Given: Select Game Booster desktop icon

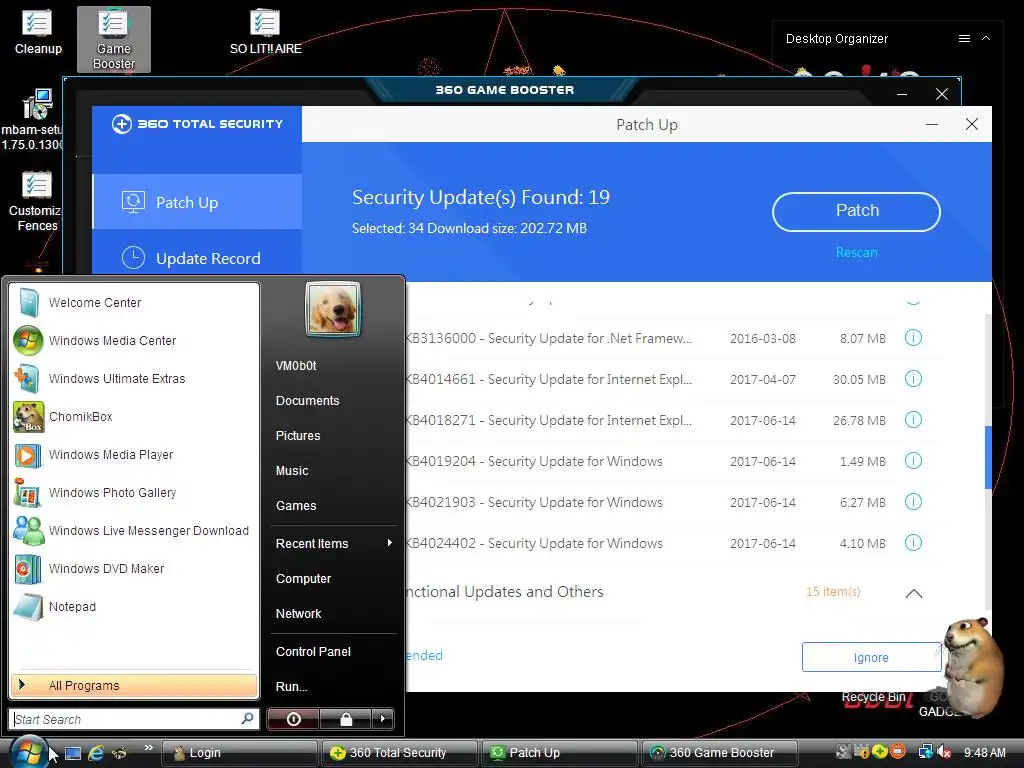Looking at the screenshot, I should click(114, 39).
